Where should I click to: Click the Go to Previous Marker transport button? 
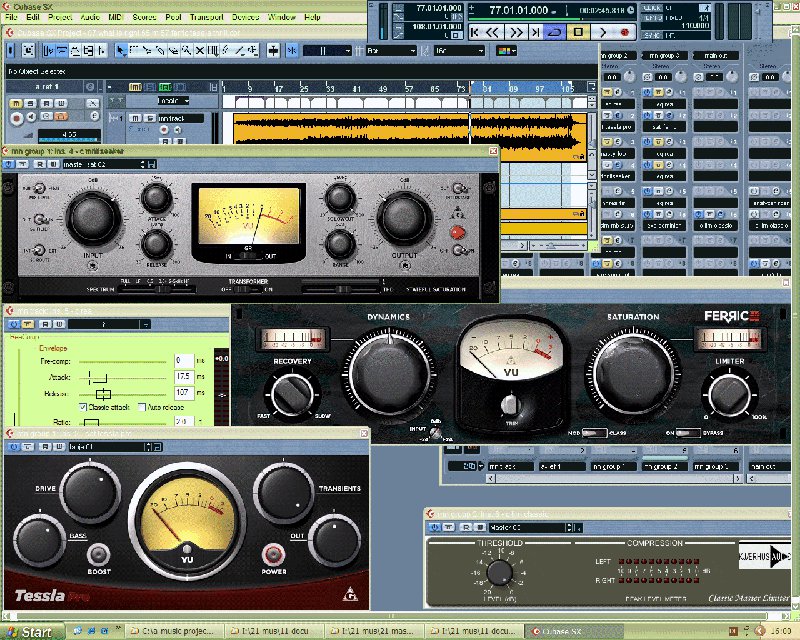pos(475,32)
